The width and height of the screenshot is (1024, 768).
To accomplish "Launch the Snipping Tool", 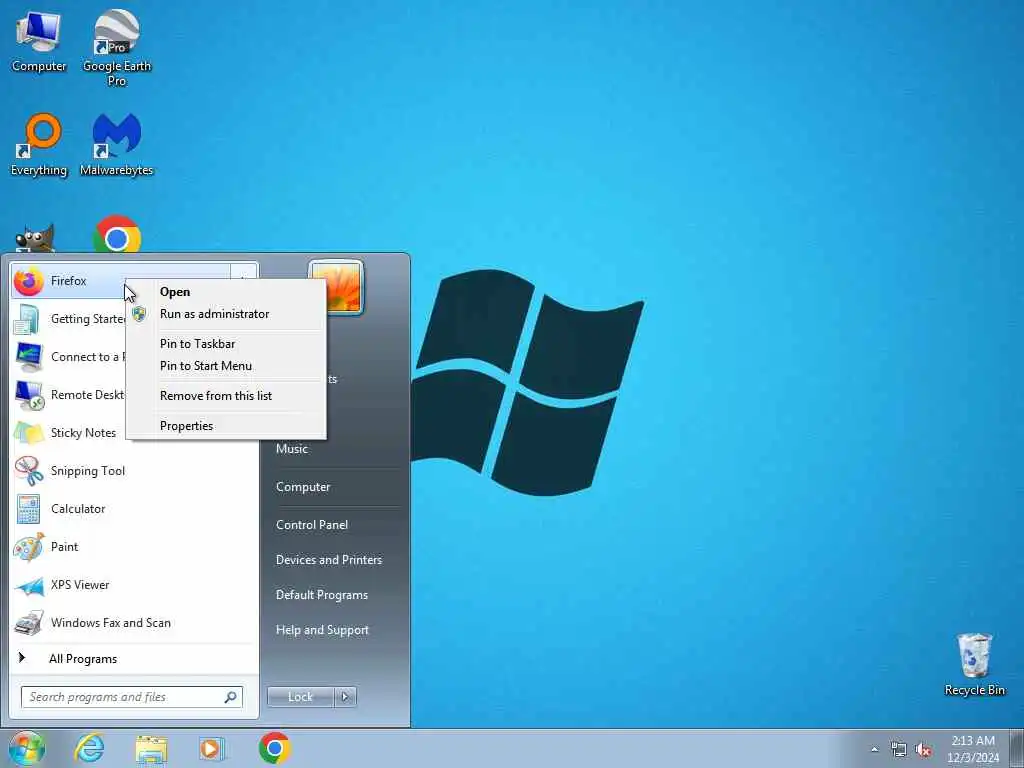I will coord(134,471).
